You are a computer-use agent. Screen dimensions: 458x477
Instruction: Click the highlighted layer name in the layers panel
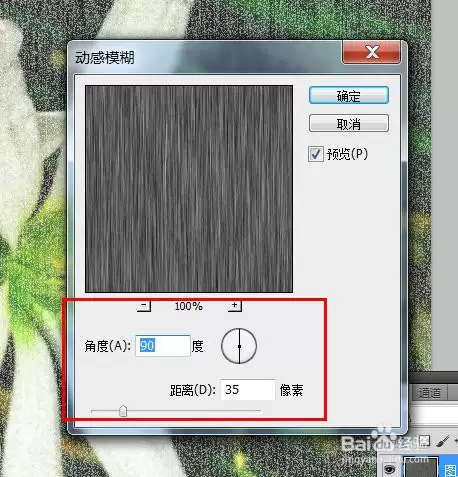[x=451, y=470]
